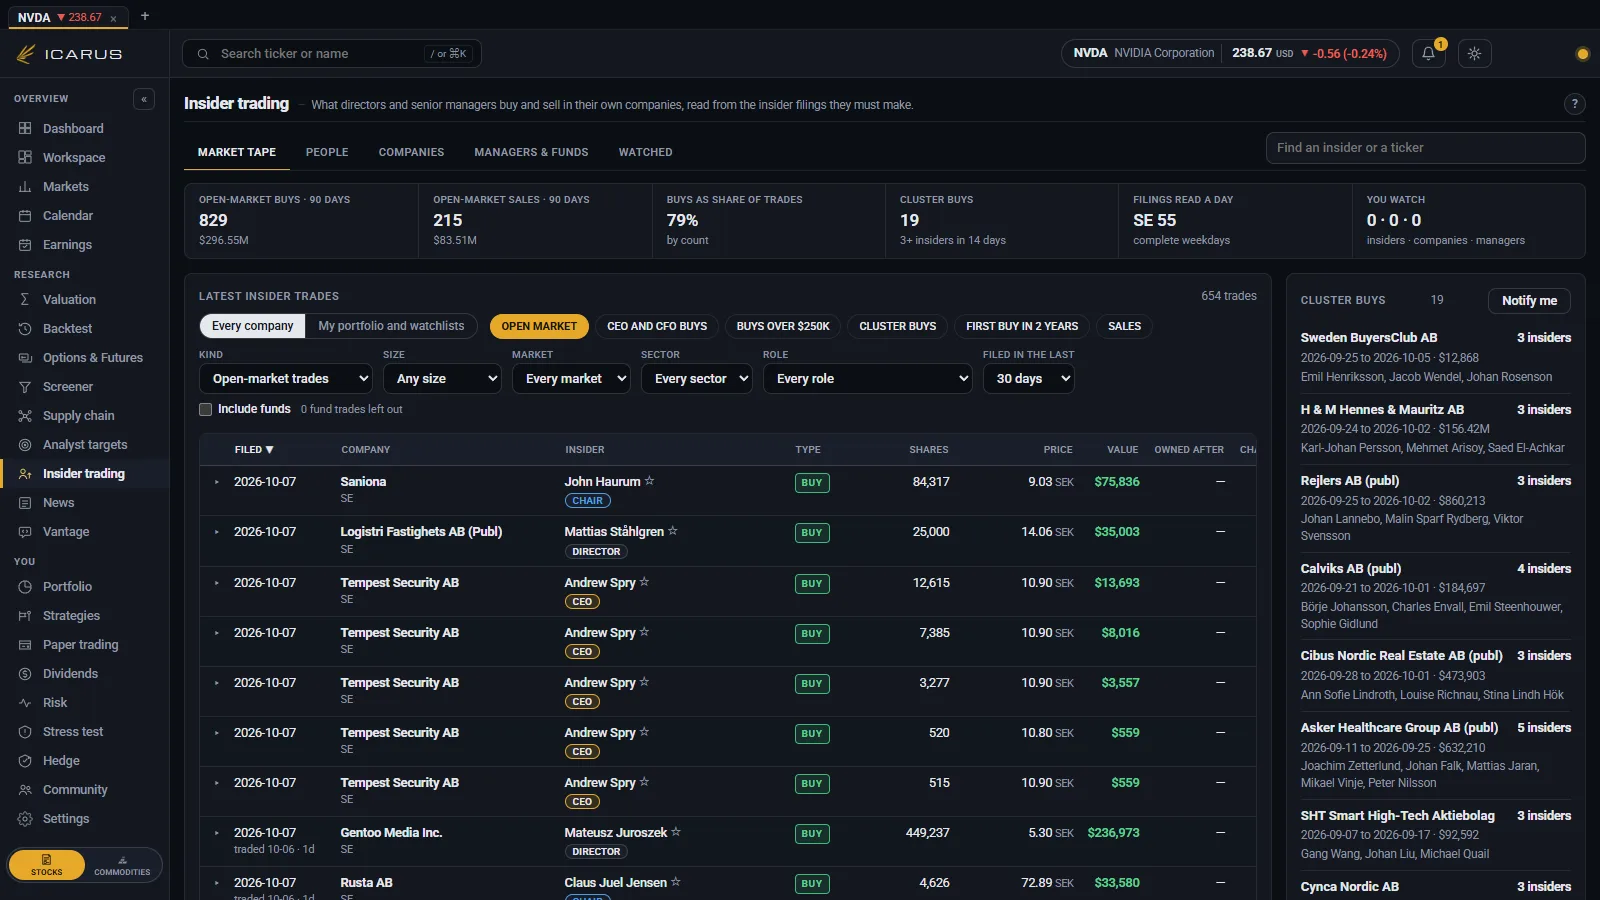Switch to the Commodities mode
This screenshot has height=900, width=1600.
[122, 866]
